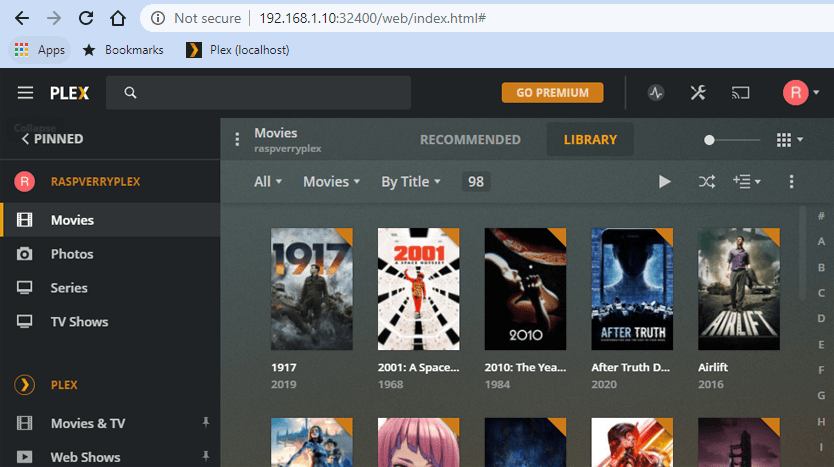The image size is (834, 467).
Task: Click the 1917 title text
Action: [x=284, y=368]
